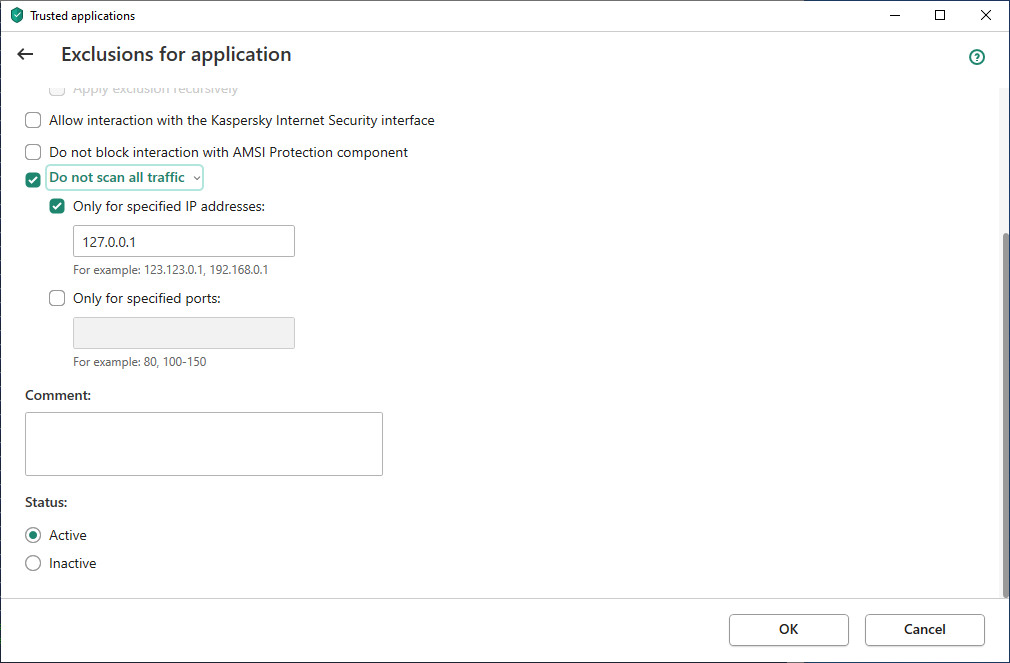Click the Kaspersky shield icon in title bar
Image resolution: width=1010 pixels, height=663 pixels.
click(x=17, y=15)
